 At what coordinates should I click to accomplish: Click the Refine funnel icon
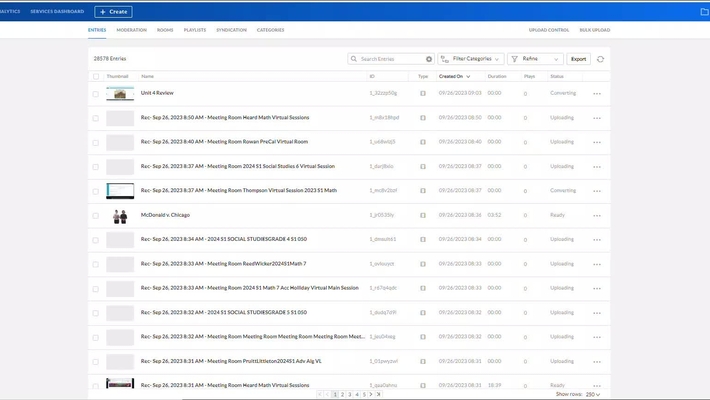pyautogui.click(x=514, y=59)
